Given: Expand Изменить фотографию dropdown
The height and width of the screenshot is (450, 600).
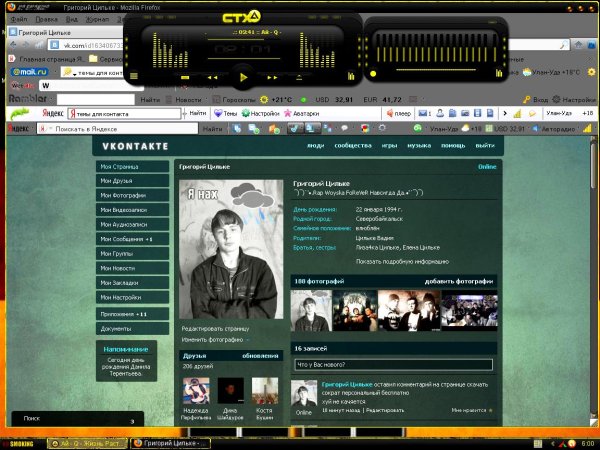Looking at the screenshot, I should (215, 340).
